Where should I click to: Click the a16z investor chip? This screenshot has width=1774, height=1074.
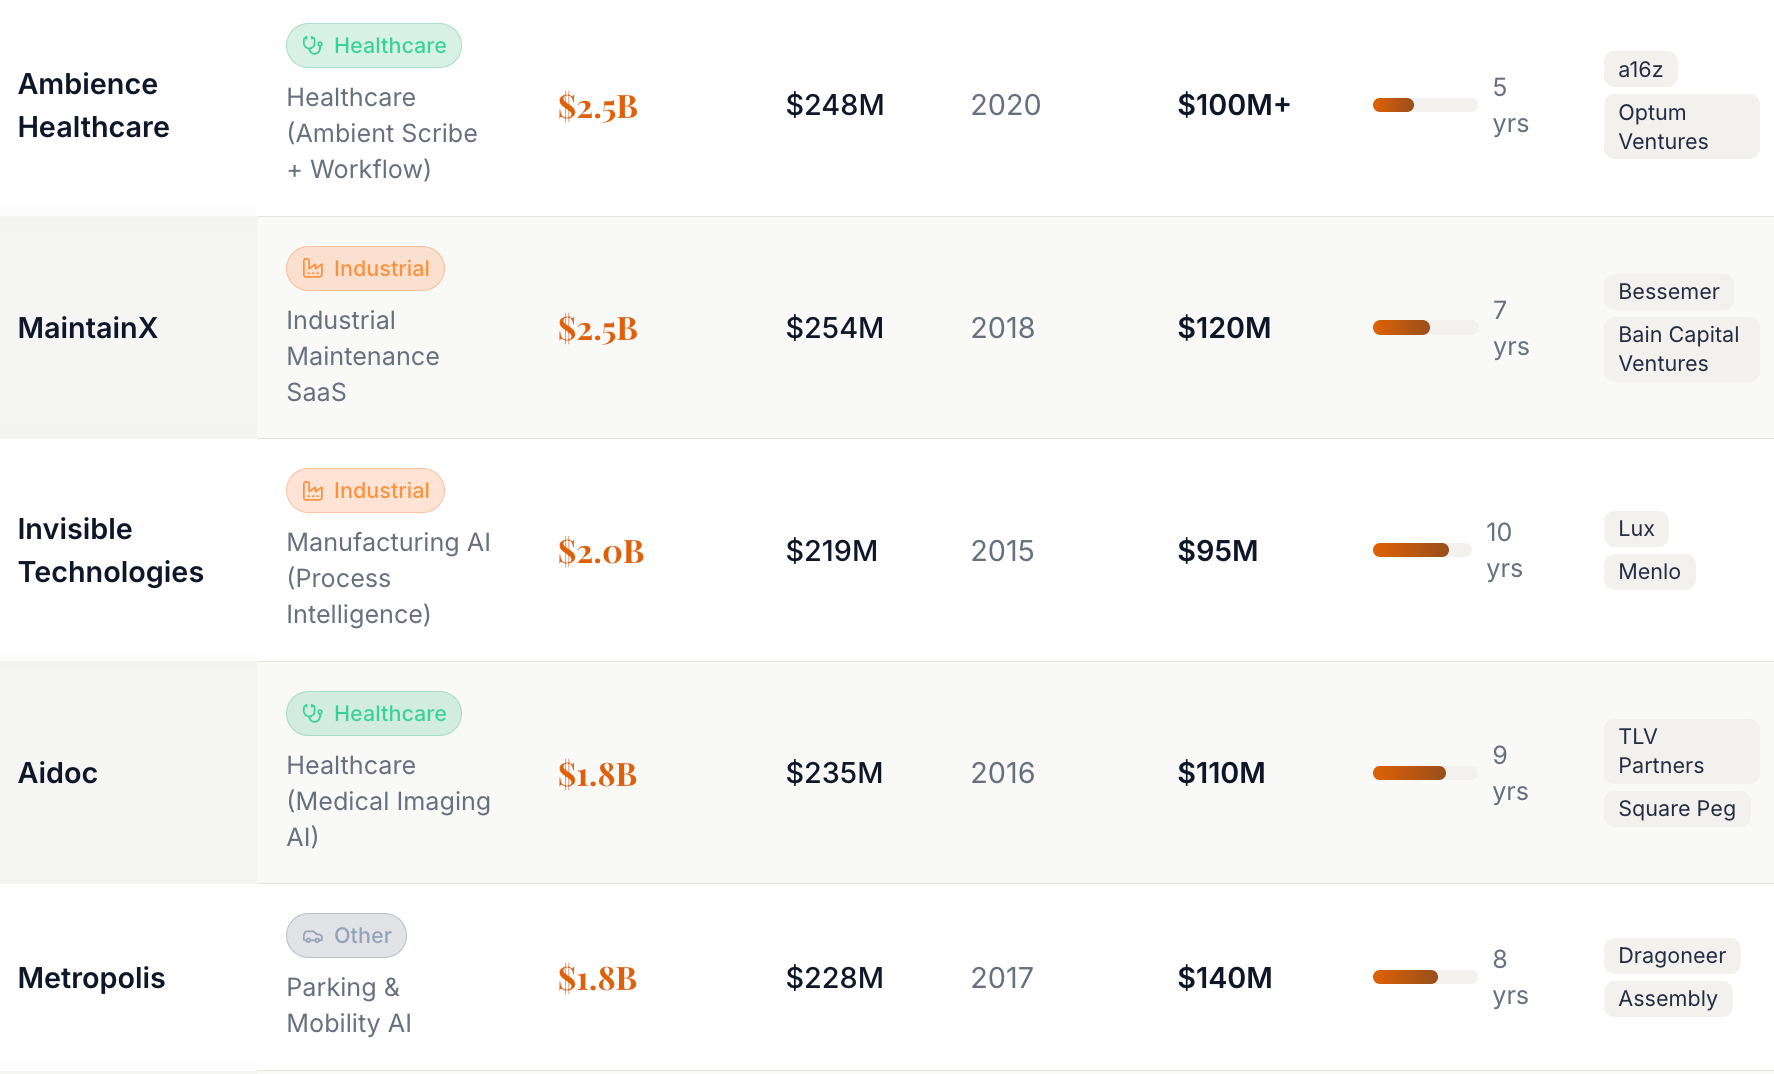[x=1640, y=70]
